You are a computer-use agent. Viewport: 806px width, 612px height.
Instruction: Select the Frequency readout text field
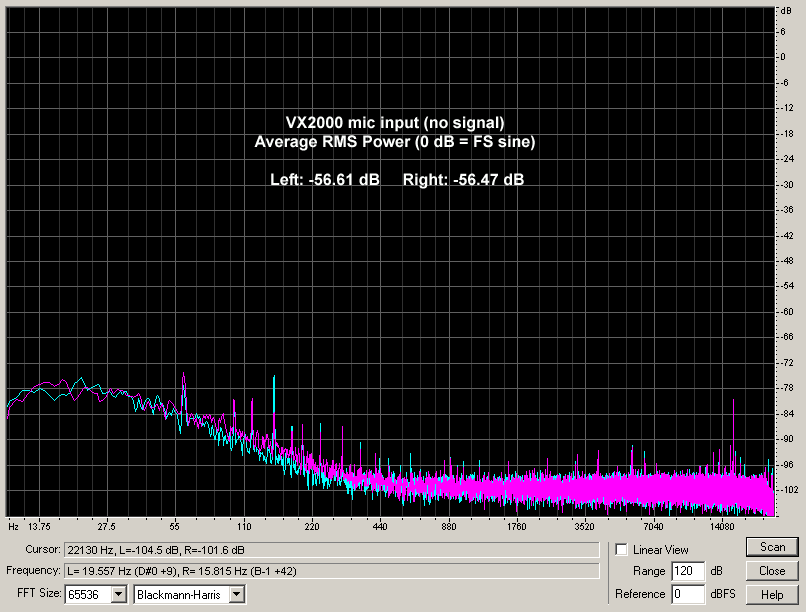[332, 571]
